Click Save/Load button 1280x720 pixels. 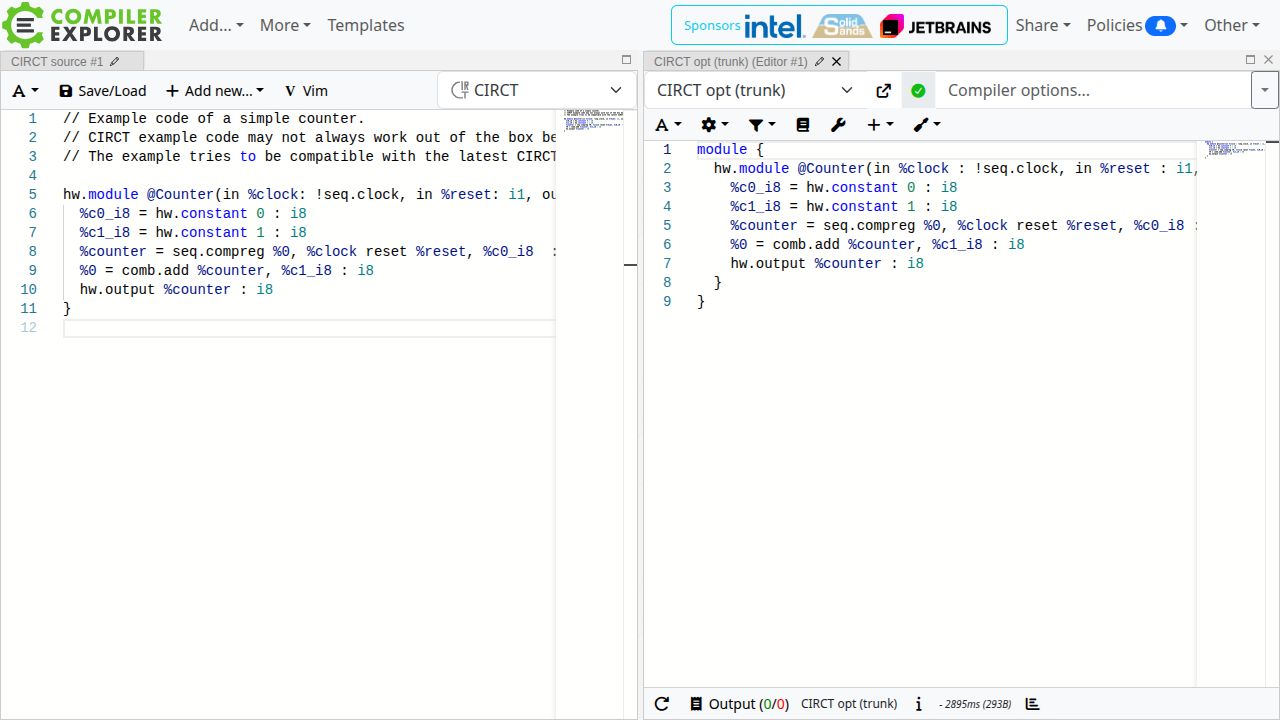click(102, 91)
